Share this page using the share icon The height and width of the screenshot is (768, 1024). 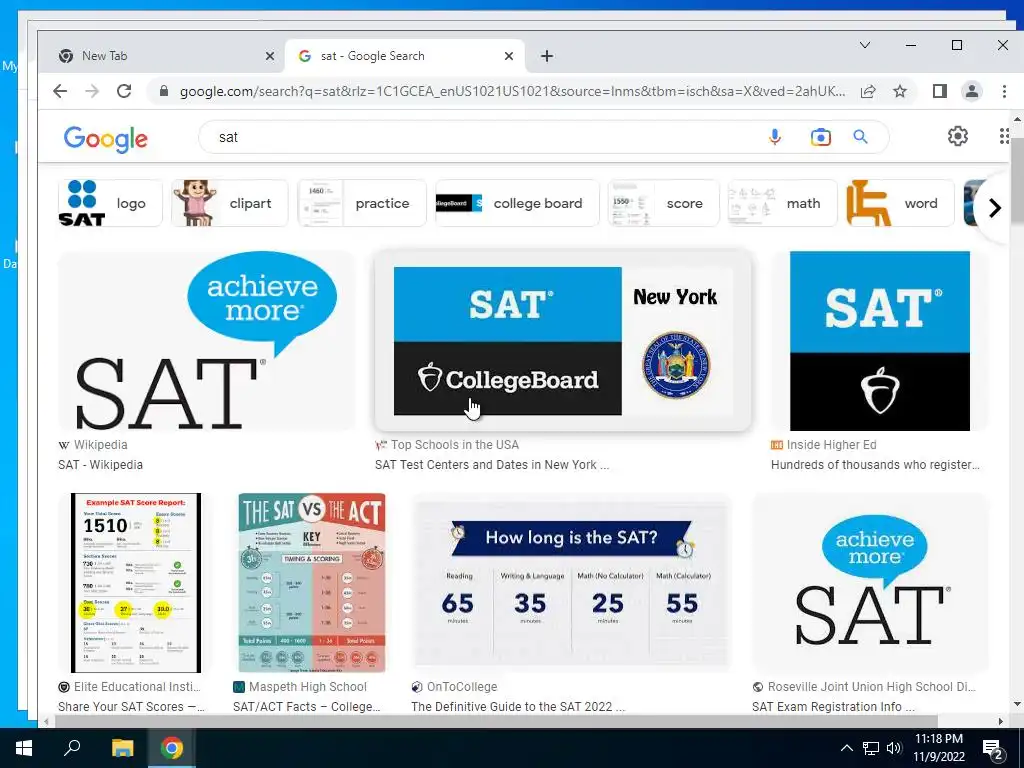(868, 91)
